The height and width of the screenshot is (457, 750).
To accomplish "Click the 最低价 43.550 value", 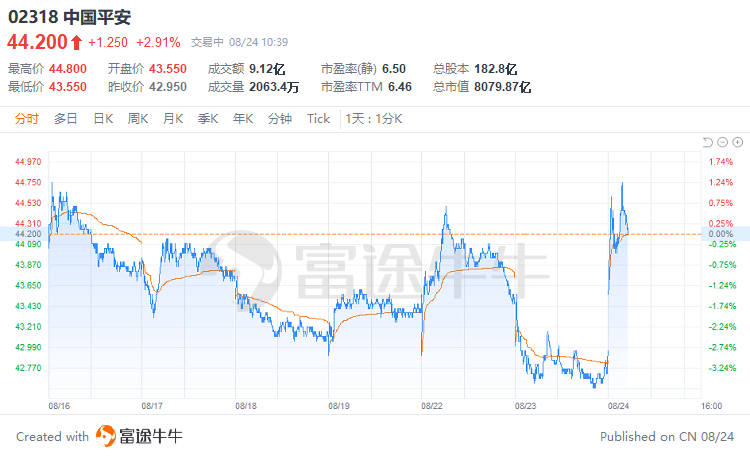I will point(67,87).
